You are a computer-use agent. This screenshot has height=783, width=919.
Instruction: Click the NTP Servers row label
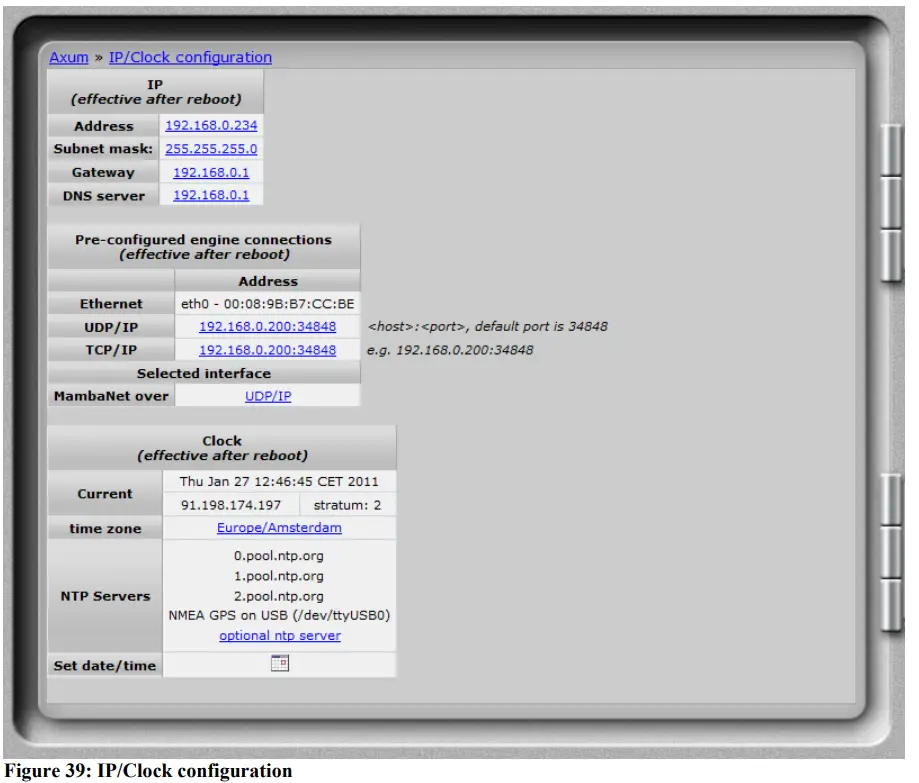(105, 596)
